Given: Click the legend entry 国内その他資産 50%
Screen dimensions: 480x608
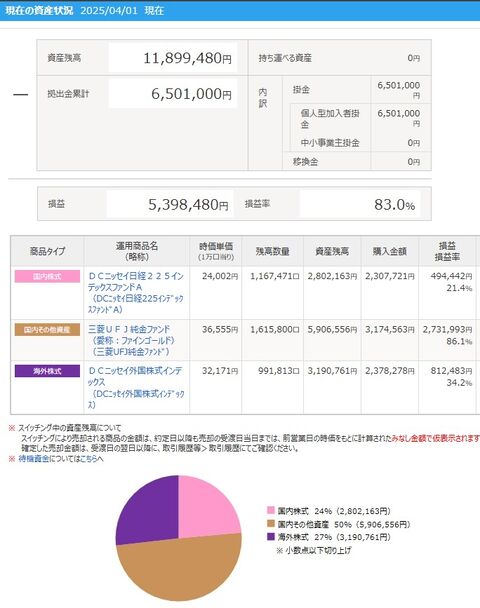Looking at the screenshot, I should click(x=344, y=524).
